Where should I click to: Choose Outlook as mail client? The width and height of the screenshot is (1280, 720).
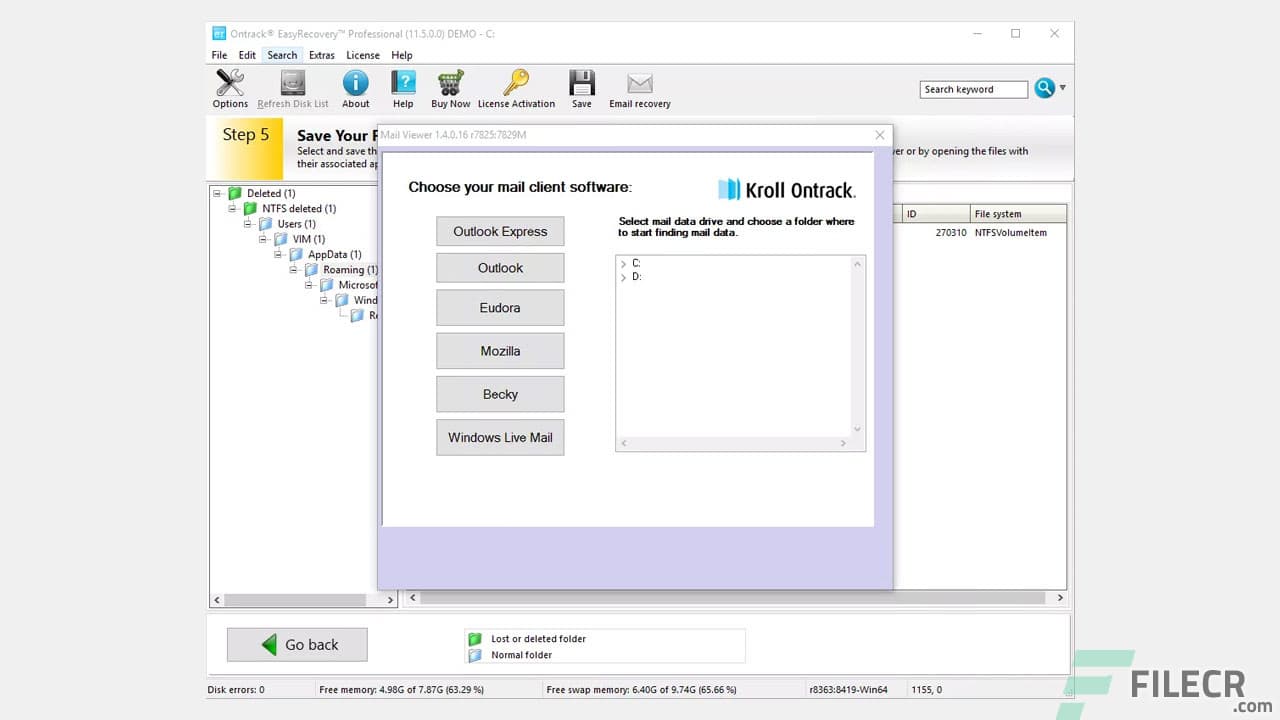coord(500,267)
